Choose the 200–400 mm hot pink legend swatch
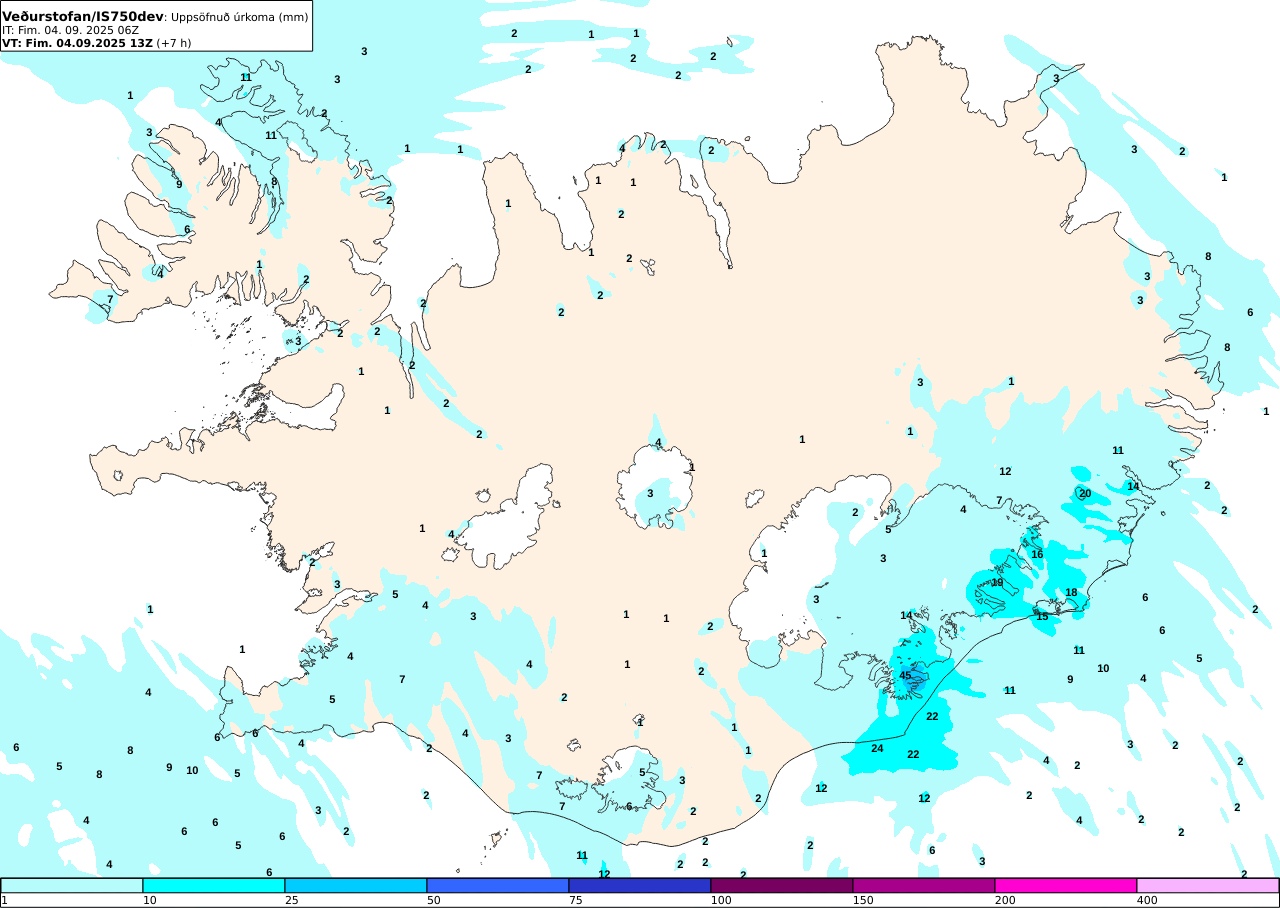This screenshot has height=908, width=1280. 1066,885
